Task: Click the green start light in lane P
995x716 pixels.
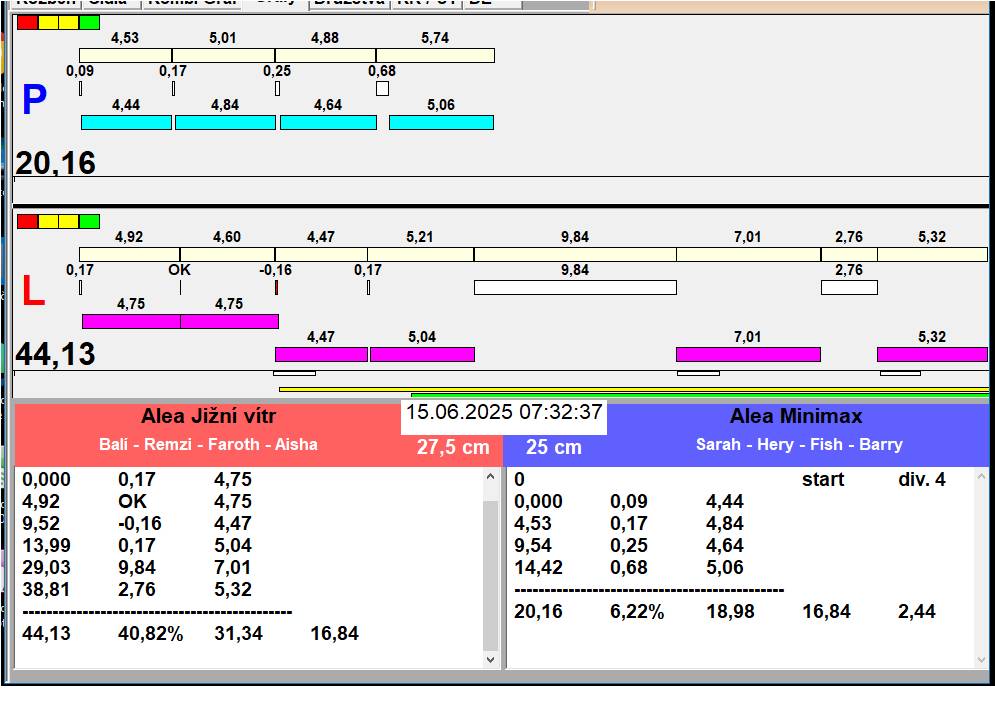Action: click(90, 22)
